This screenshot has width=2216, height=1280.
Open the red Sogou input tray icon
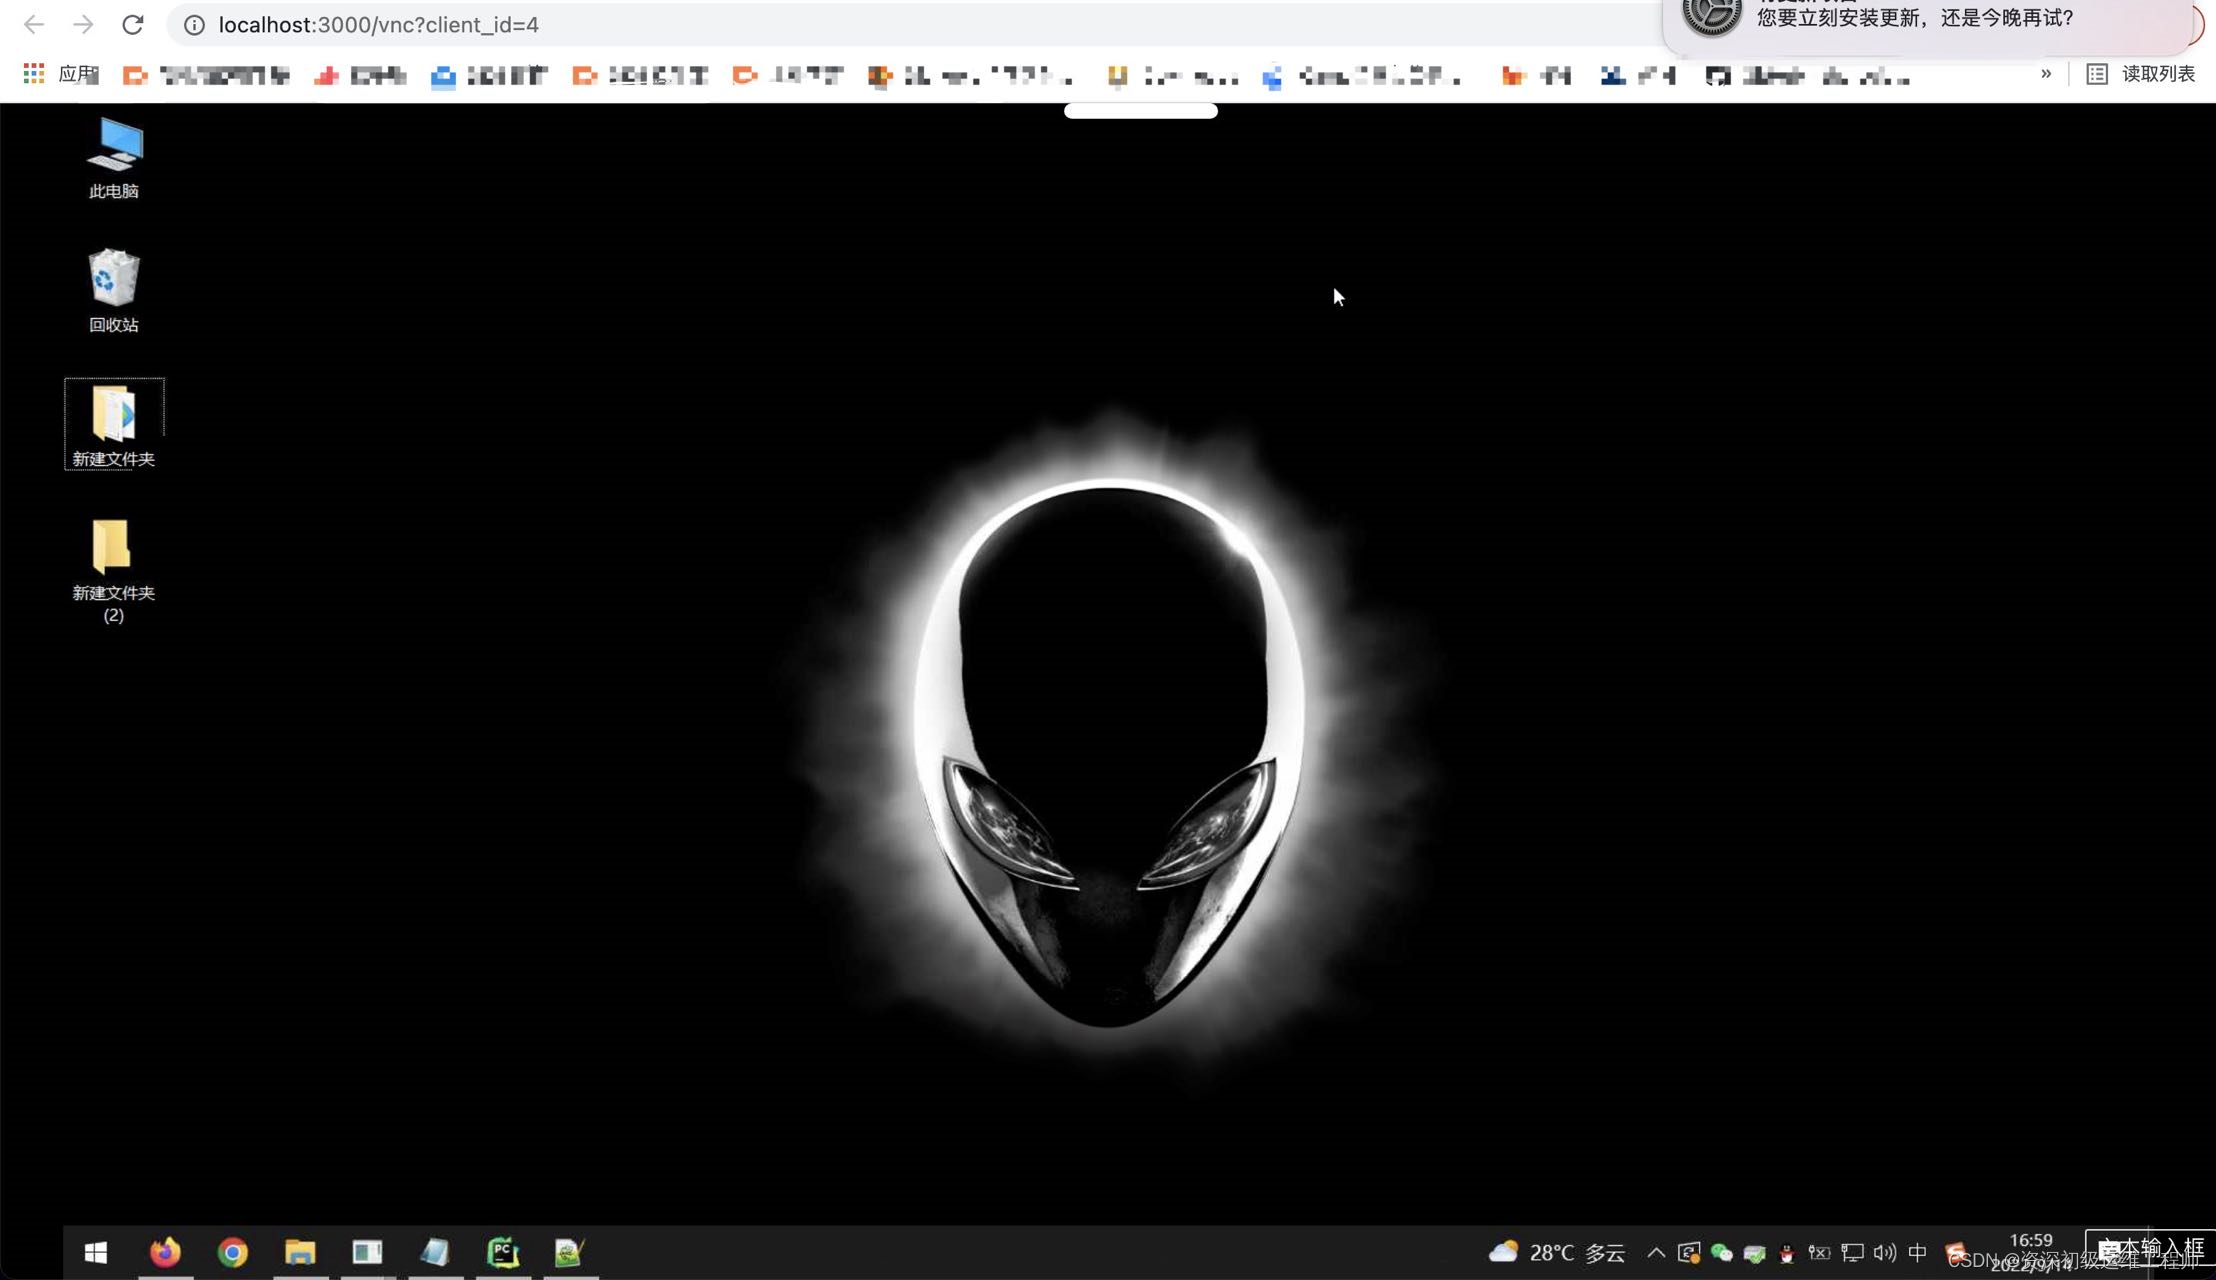pos(1955,1253)
